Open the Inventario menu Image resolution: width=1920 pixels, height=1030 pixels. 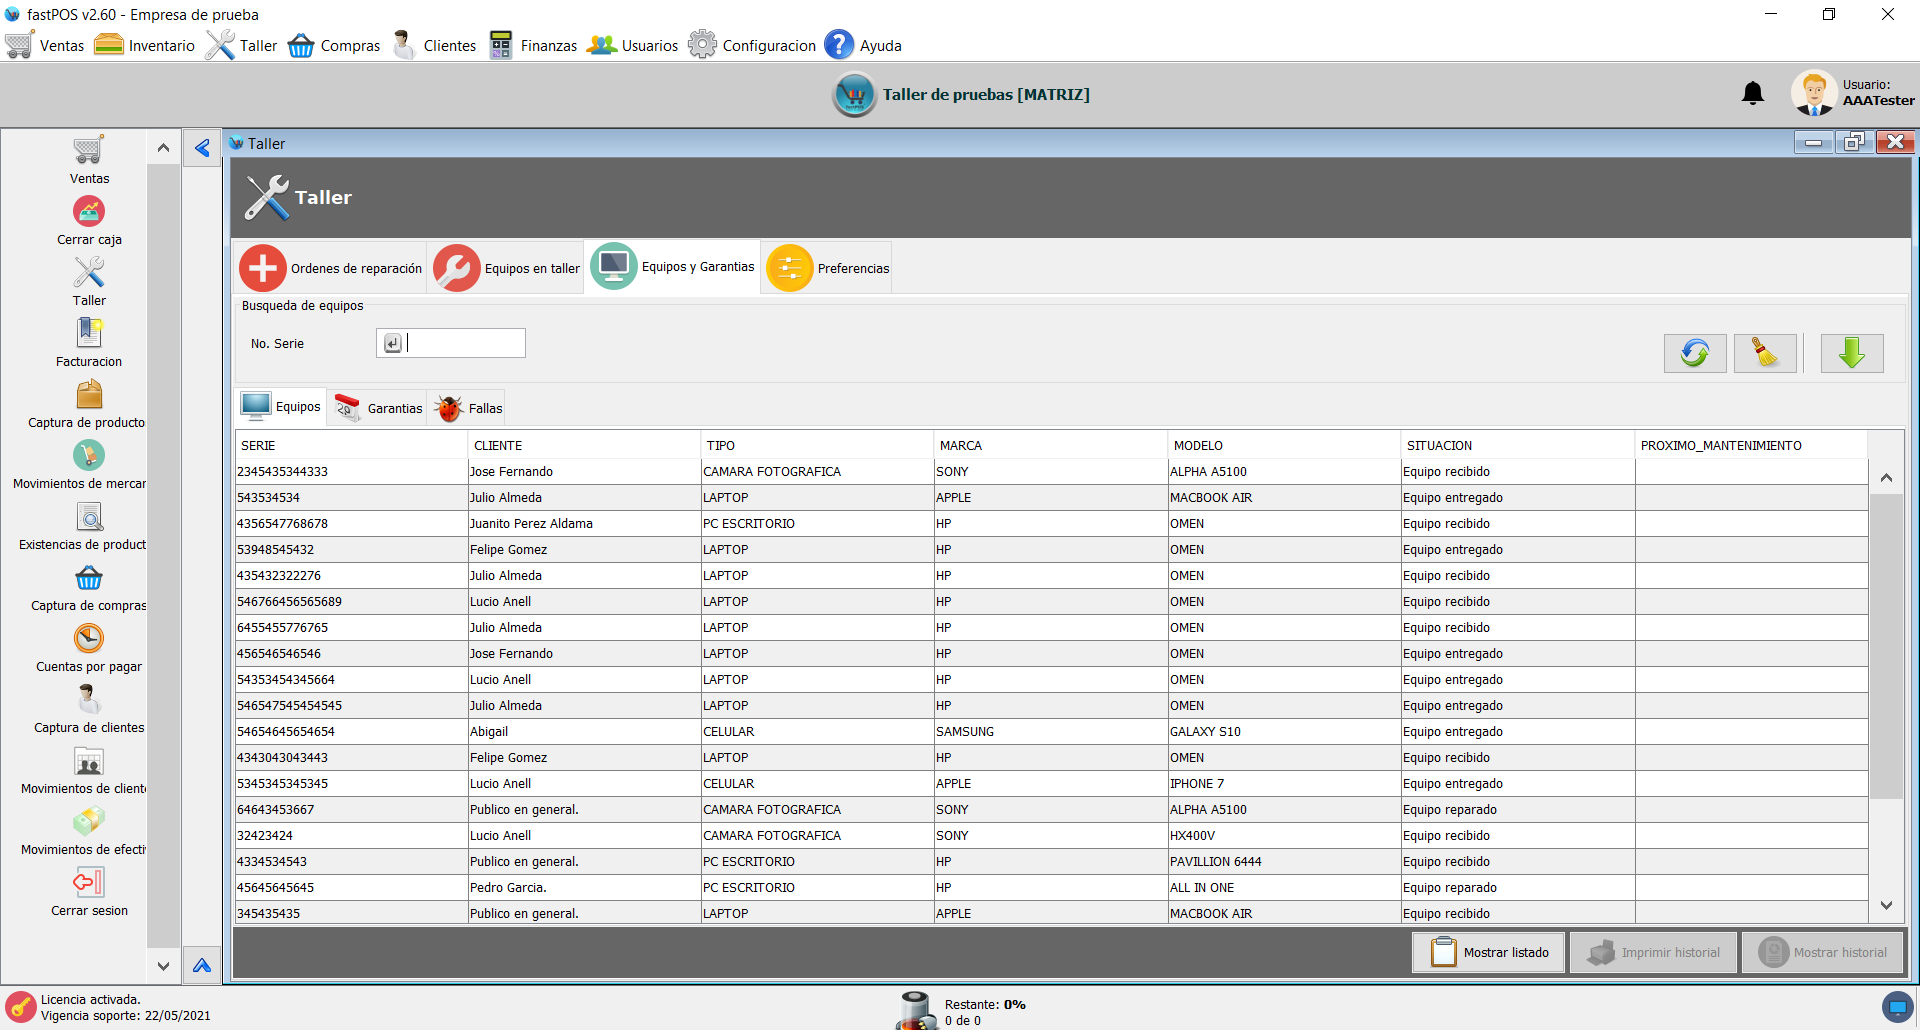click(145, 46)
